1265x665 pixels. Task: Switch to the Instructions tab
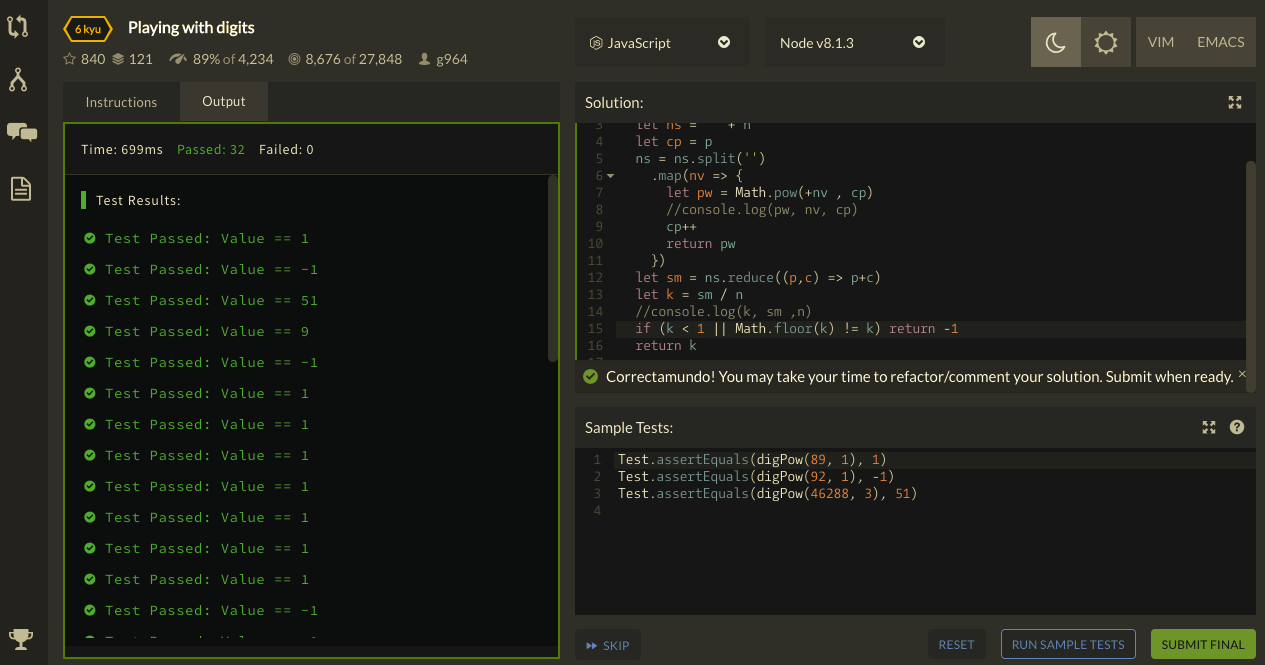click(121, 102)
